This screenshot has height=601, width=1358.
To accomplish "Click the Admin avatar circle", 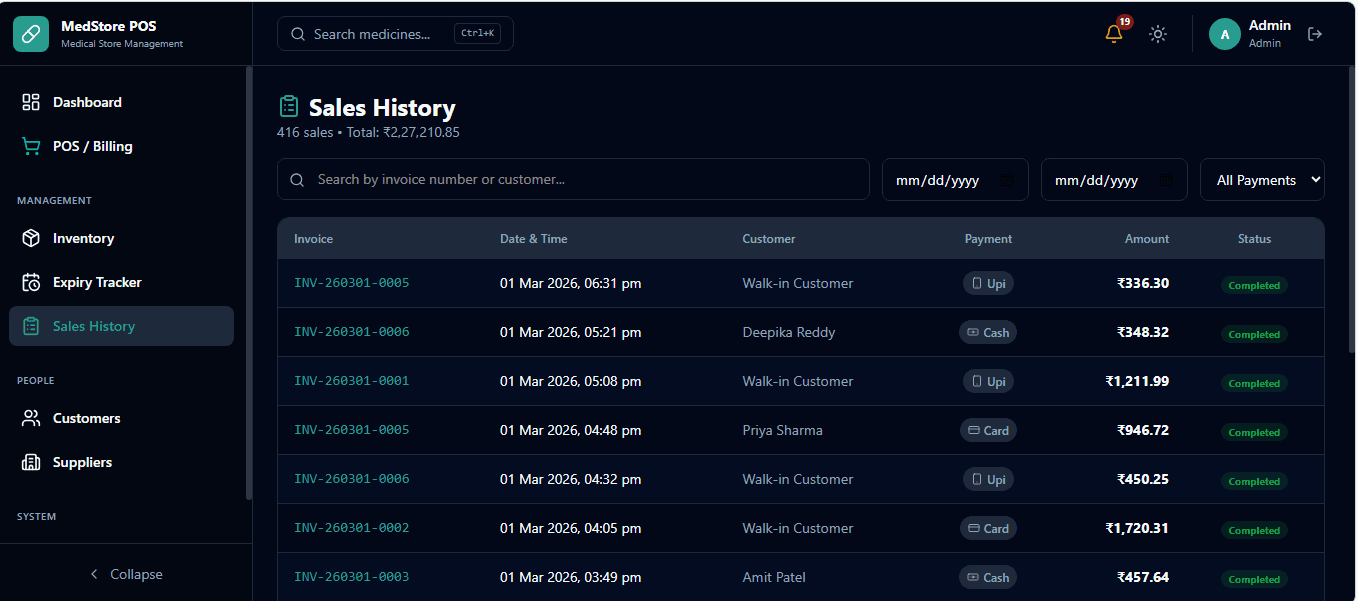I will [x=1225, y=34].
